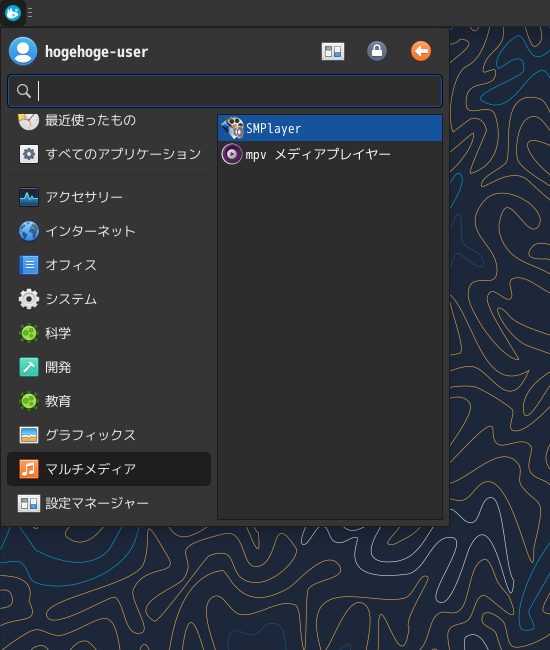The width and height of the screenshot is (550, 650).
Task: Open the システム category
Action: pos(109,299)
